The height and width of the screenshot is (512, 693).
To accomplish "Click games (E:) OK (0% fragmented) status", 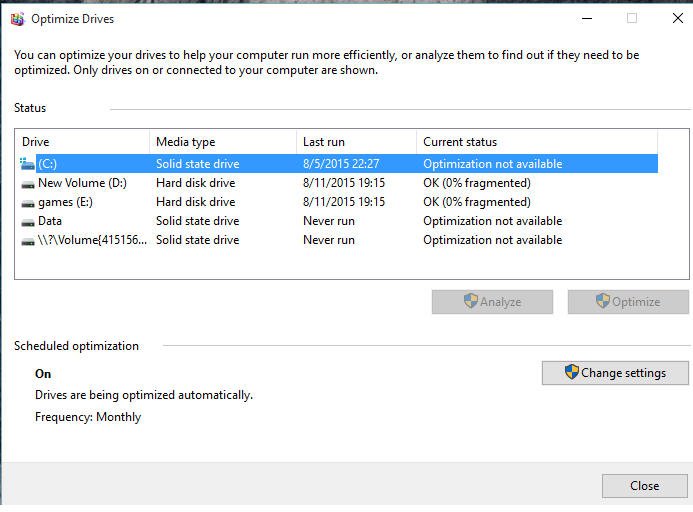I will pyautogui.click(x=476, y=202).
